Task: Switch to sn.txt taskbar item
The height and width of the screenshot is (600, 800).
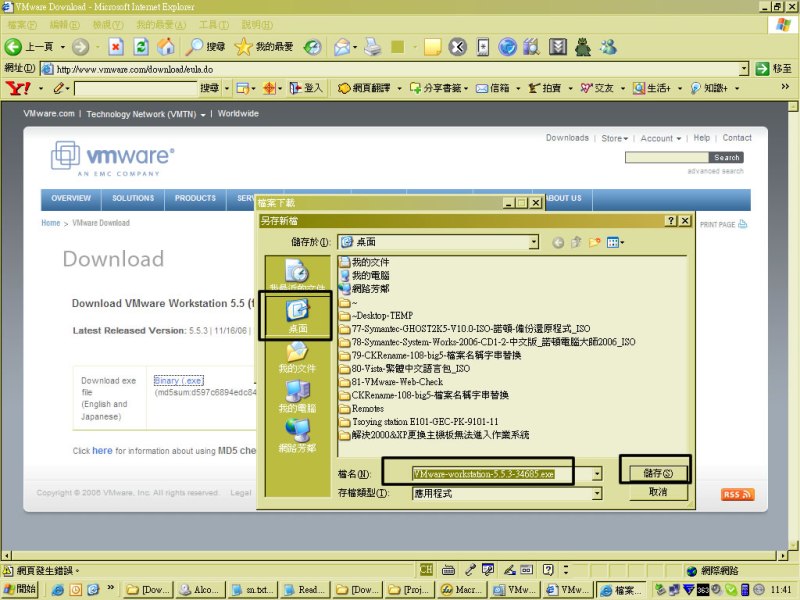Action: tap(253, 590)
